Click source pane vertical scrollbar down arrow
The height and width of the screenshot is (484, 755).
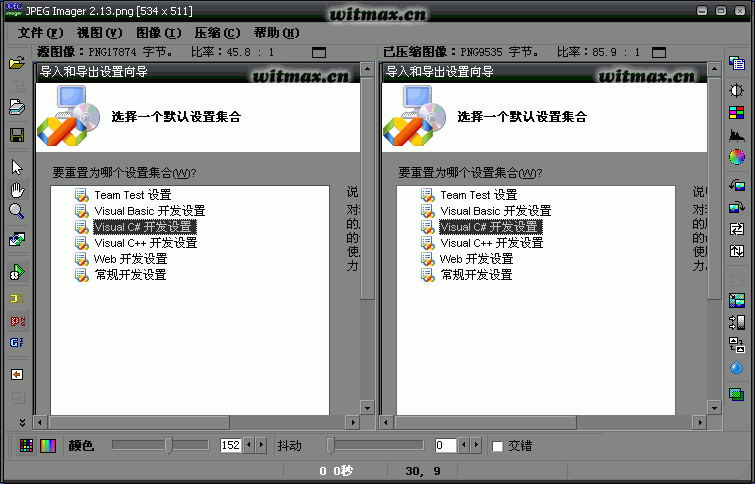[x=367, y=408]
